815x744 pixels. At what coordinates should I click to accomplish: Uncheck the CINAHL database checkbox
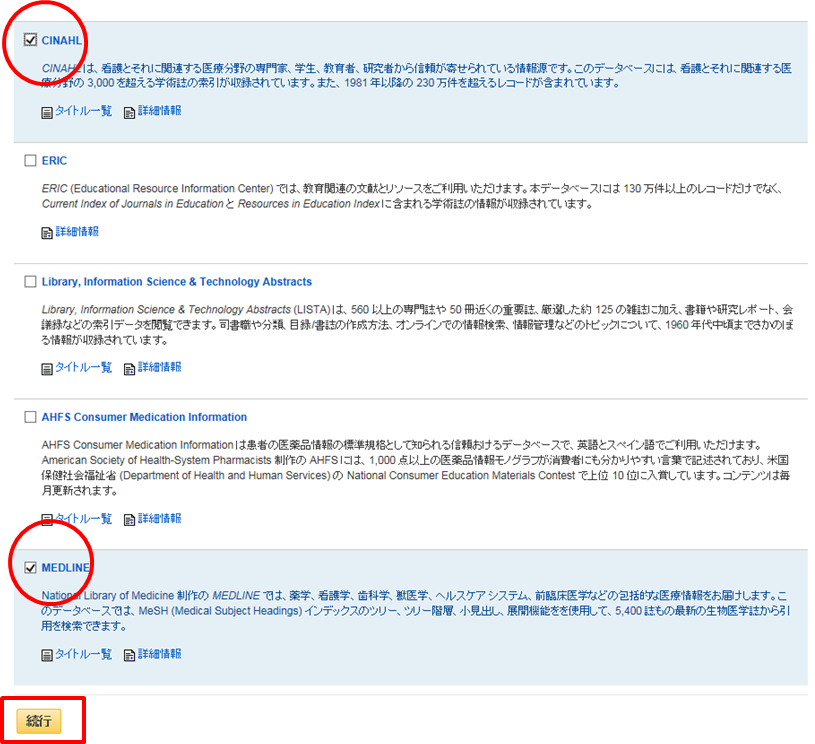30,40
